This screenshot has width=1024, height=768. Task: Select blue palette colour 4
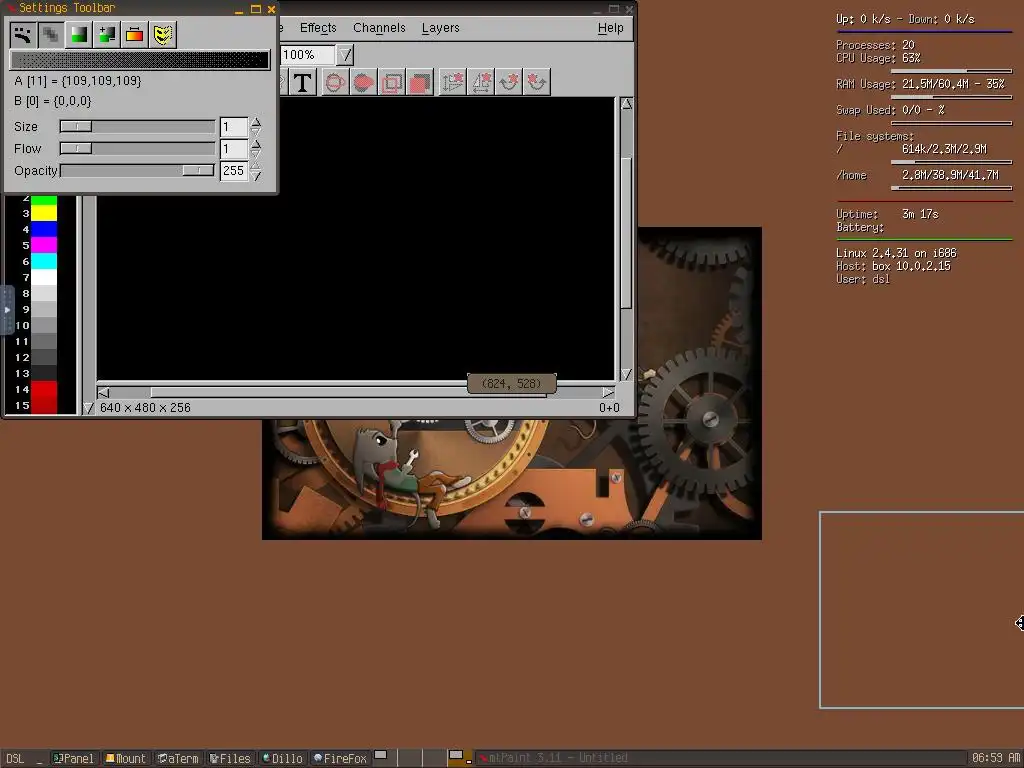[44, 229]
